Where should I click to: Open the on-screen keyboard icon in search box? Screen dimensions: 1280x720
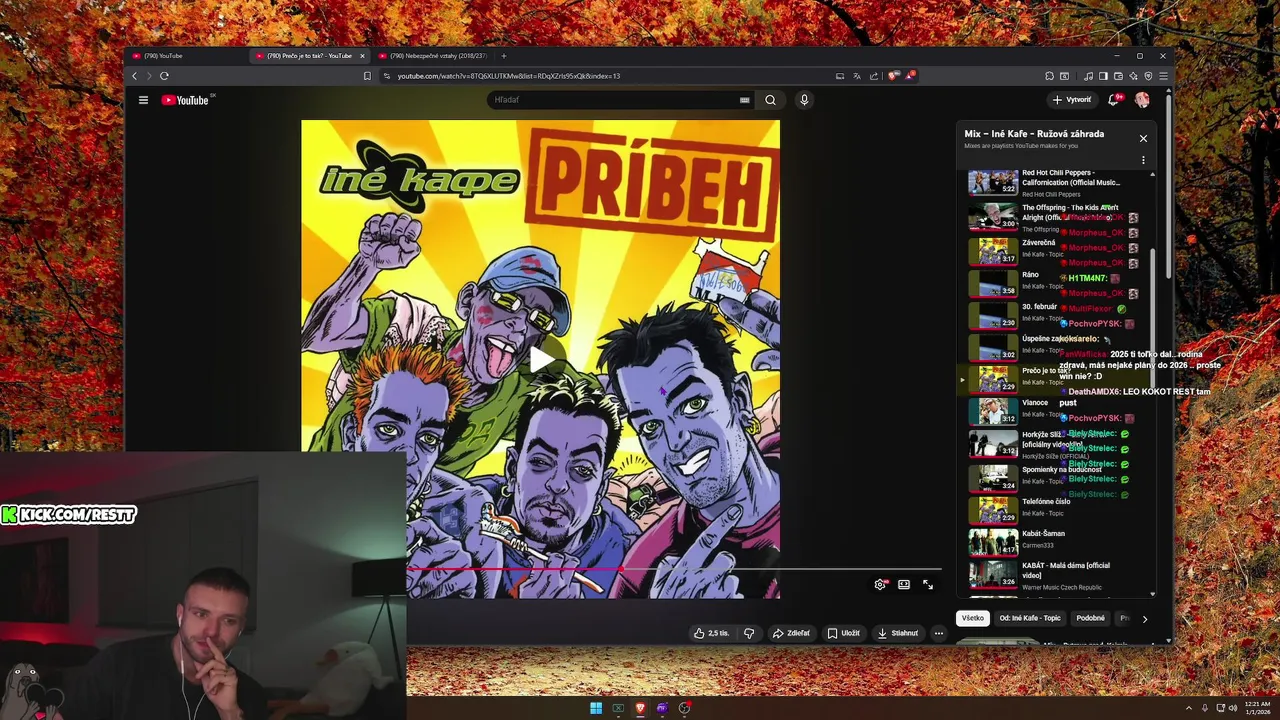pos(744,100)
